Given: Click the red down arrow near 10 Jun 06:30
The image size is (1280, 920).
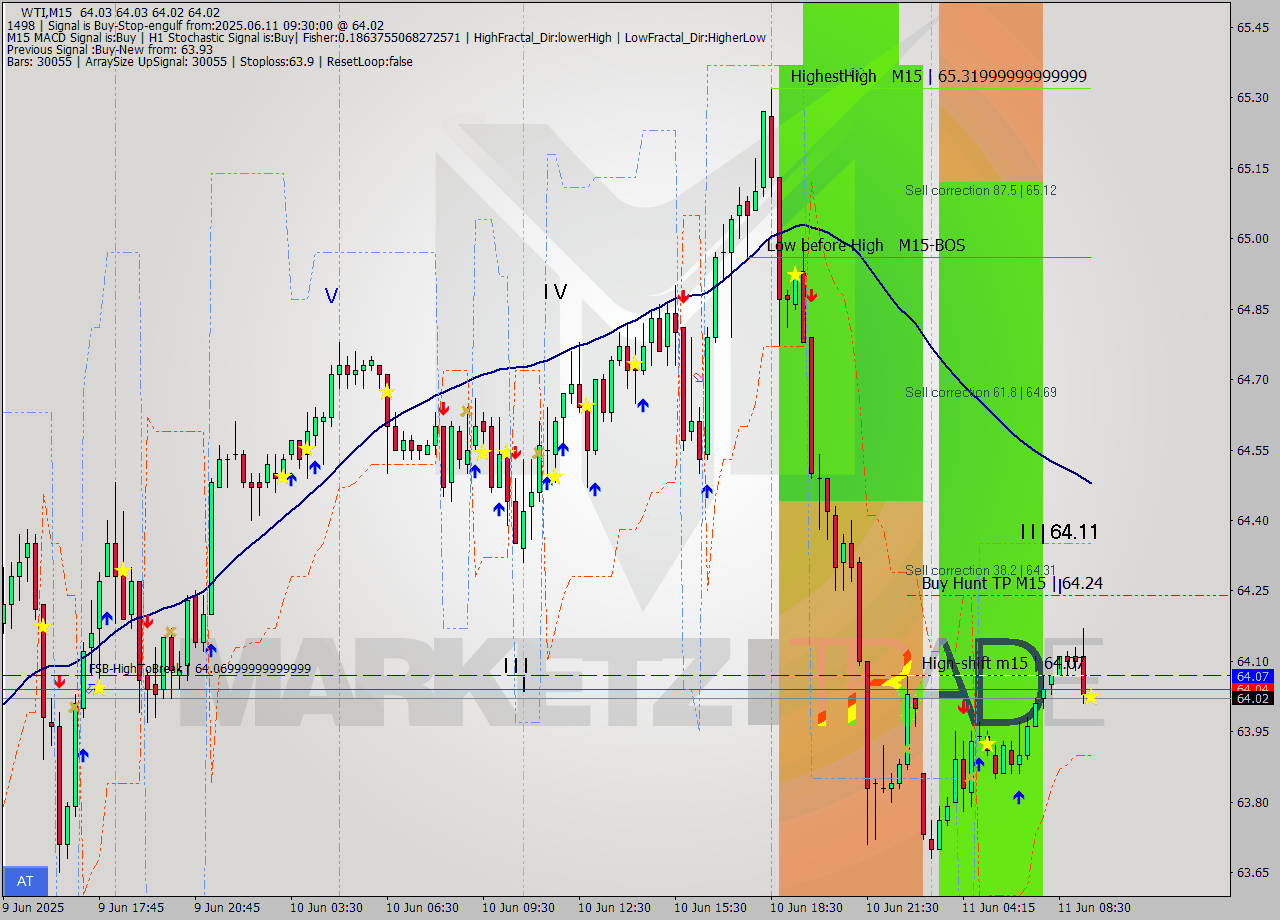Looking at the screenshot, I should pyautogui.click(x=444, y=408).
